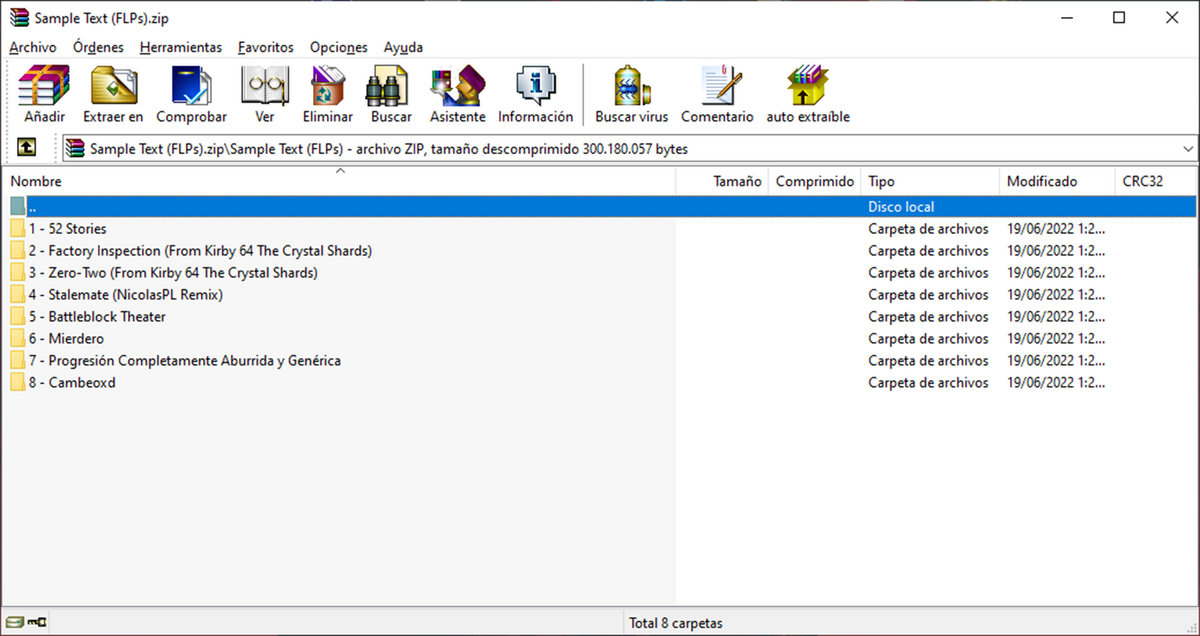Show archive Información icon
1200x636 pixels.
click(x=535, y=94)
